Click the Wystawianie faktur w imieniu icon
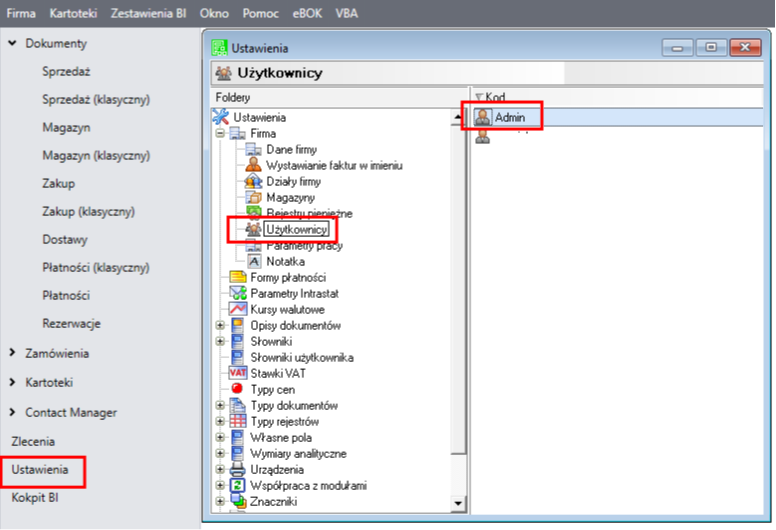 (254, 165)
